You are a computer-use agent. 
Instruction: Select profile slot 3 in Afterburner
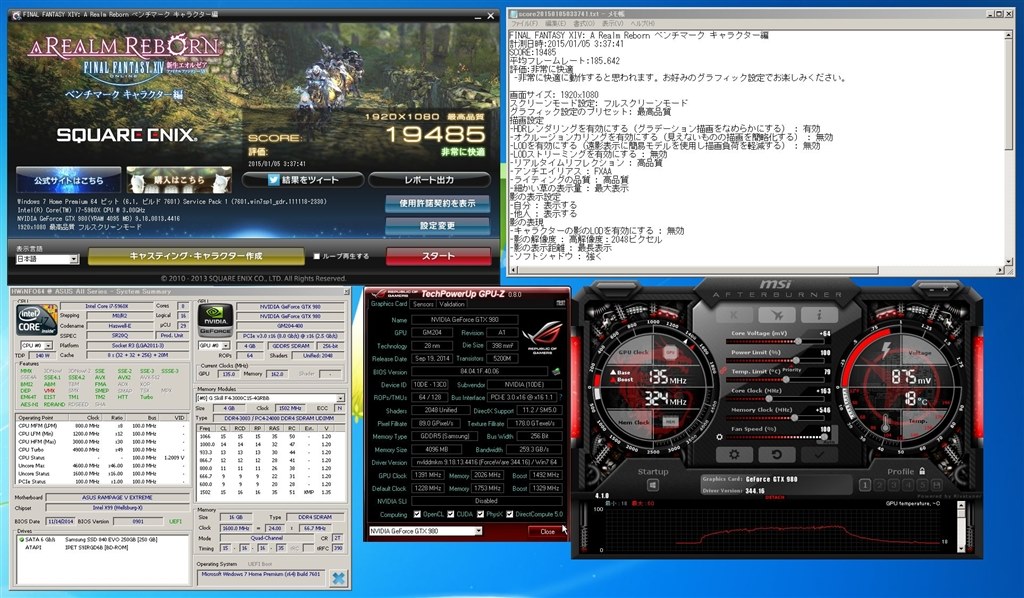(x=893, y=485)
